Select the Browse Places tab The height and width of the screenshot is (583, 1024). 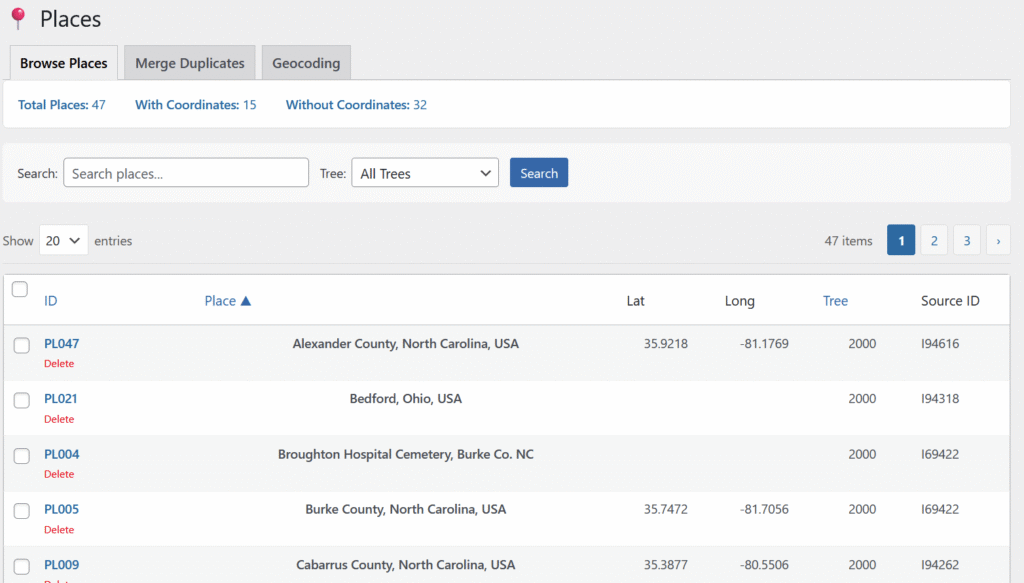click(64, 63)
